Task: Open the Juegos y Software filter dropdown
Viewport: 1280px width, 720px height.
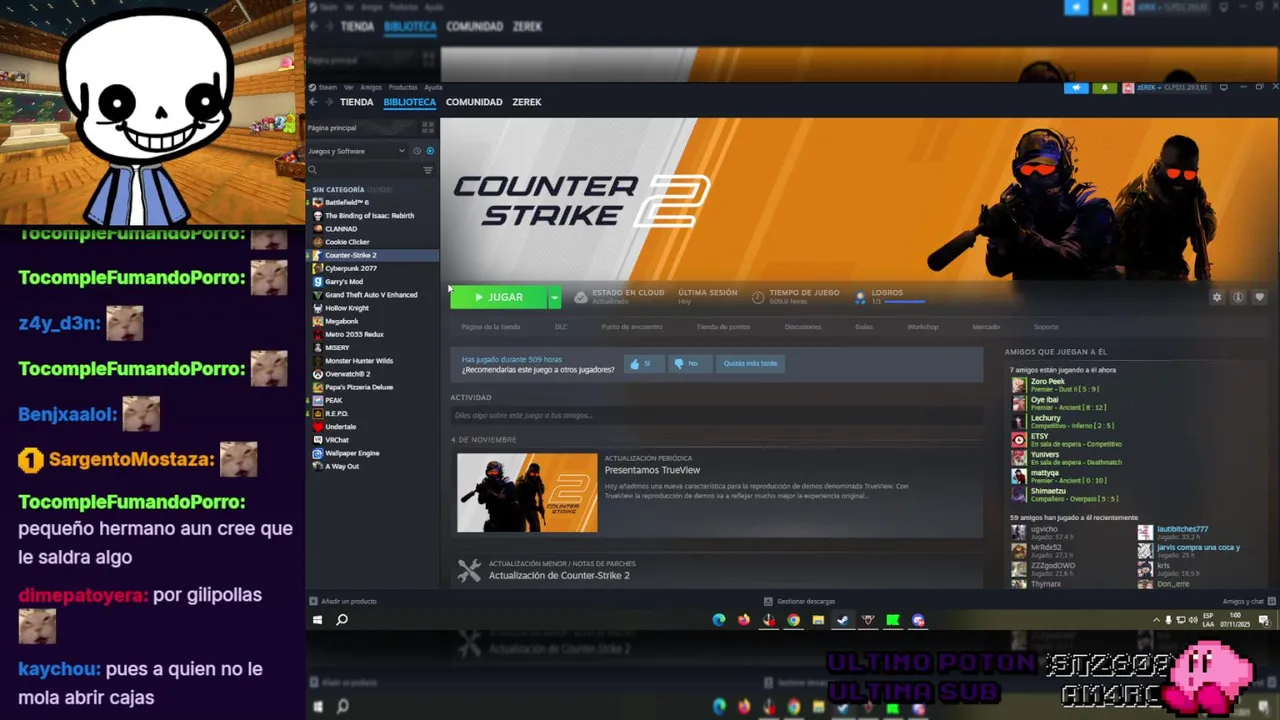Action: [356, 151]
